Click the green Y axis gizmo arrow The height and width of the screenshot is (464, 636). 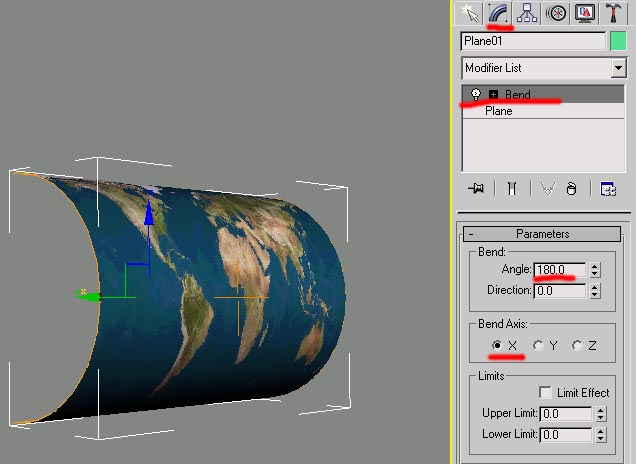(x=89, y=296)
